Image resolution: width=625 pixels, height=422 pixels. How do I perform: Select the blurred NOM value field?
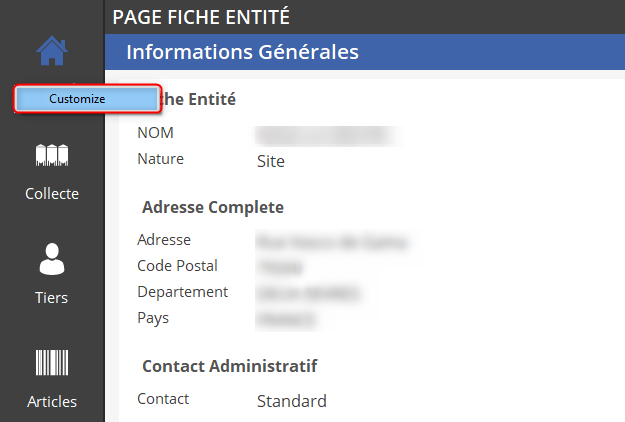(329, 135)
